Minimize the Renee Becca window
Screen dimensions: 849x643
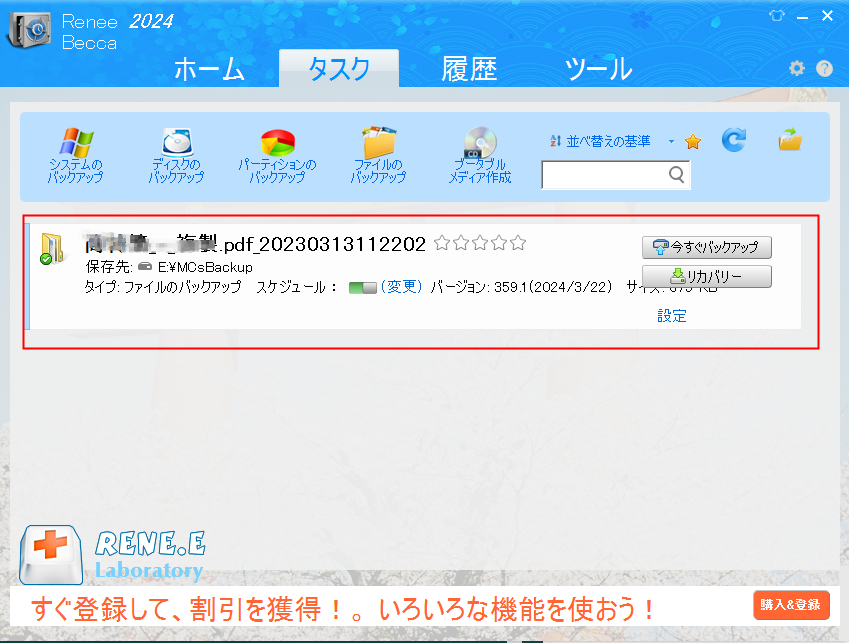pos(802,17)
